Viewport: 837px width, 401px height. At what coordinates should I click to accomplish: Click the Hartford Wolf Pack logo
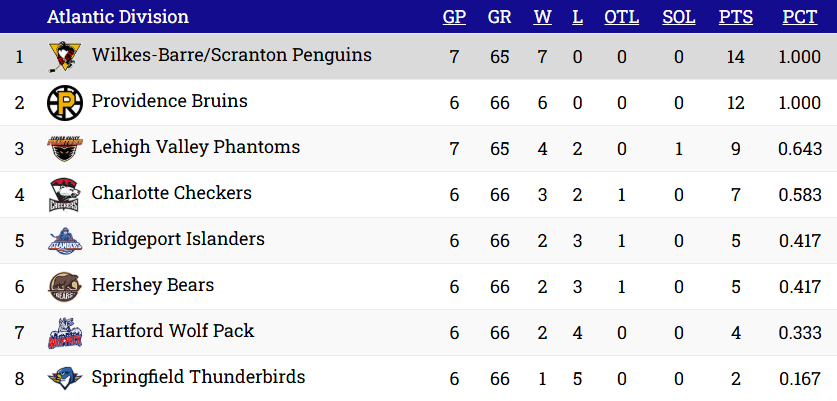pyautogui.click(x=62, y=333)
